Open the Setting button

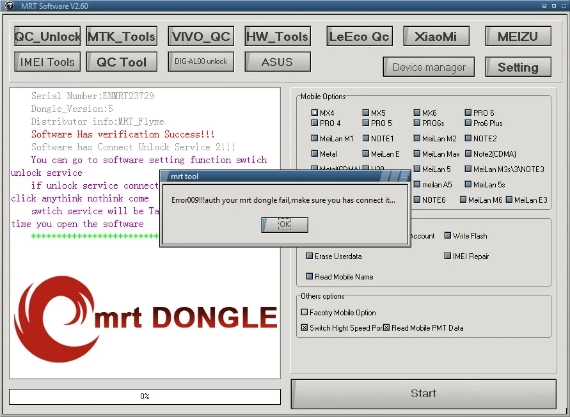coord(518,67)
